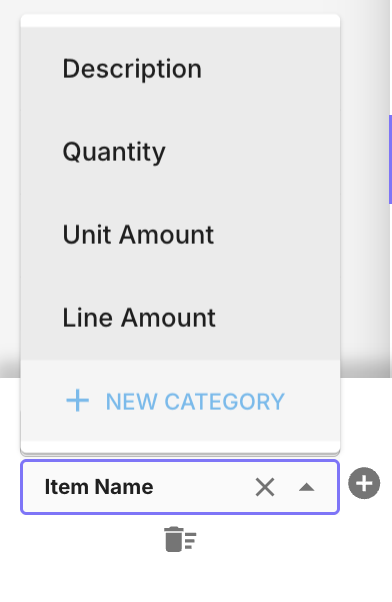Select Description from the category list
Image resolution: width=392 pixels, height=602 pixels.
point(180,69)
